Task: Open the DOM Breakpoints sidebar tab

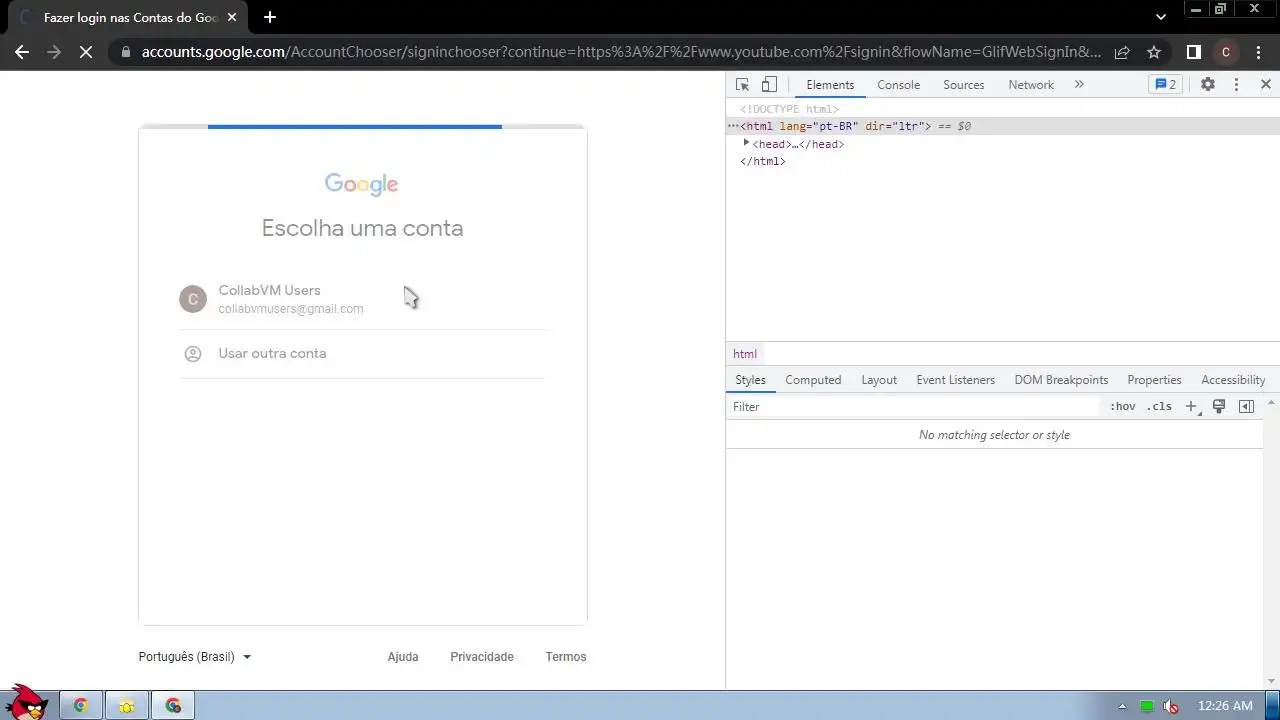Action: pyautogui.click(x=1061, y=380)
